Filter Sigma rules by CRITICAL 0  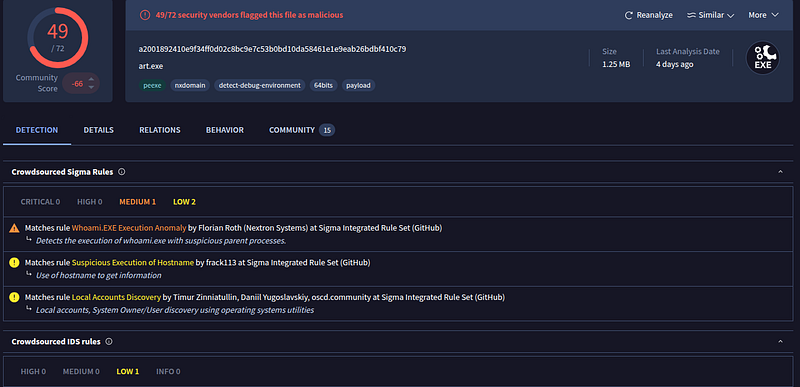click(x=40, y=202)
